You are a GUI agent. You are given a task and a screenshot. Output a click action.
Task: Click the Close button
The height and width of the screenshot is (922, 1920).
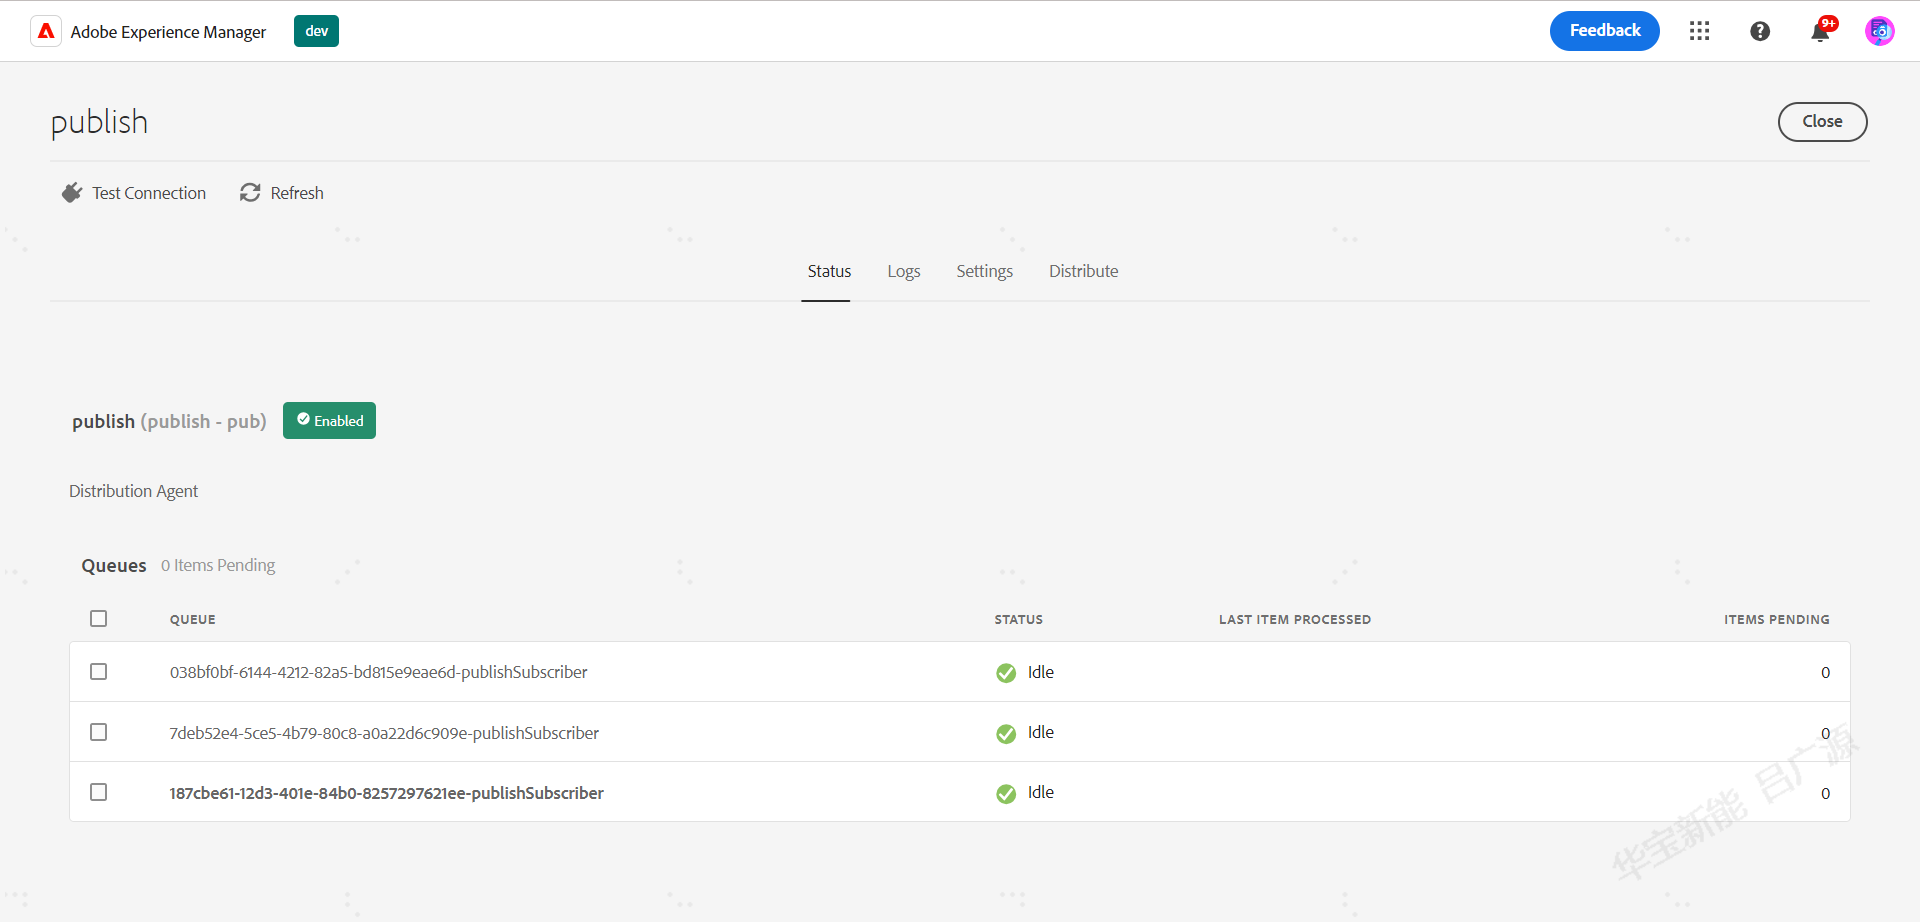coord(1822,121)
